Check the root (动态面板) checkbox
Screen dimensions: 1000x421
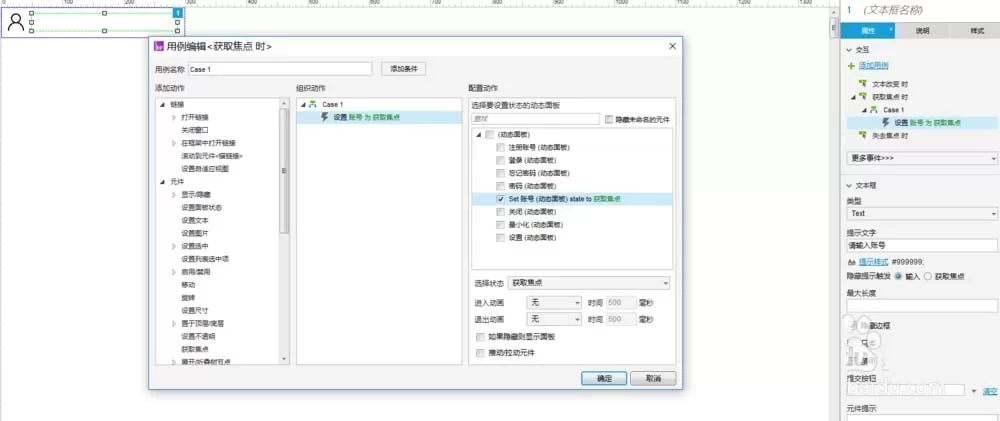pyautogui.click(x=490, y=135)
